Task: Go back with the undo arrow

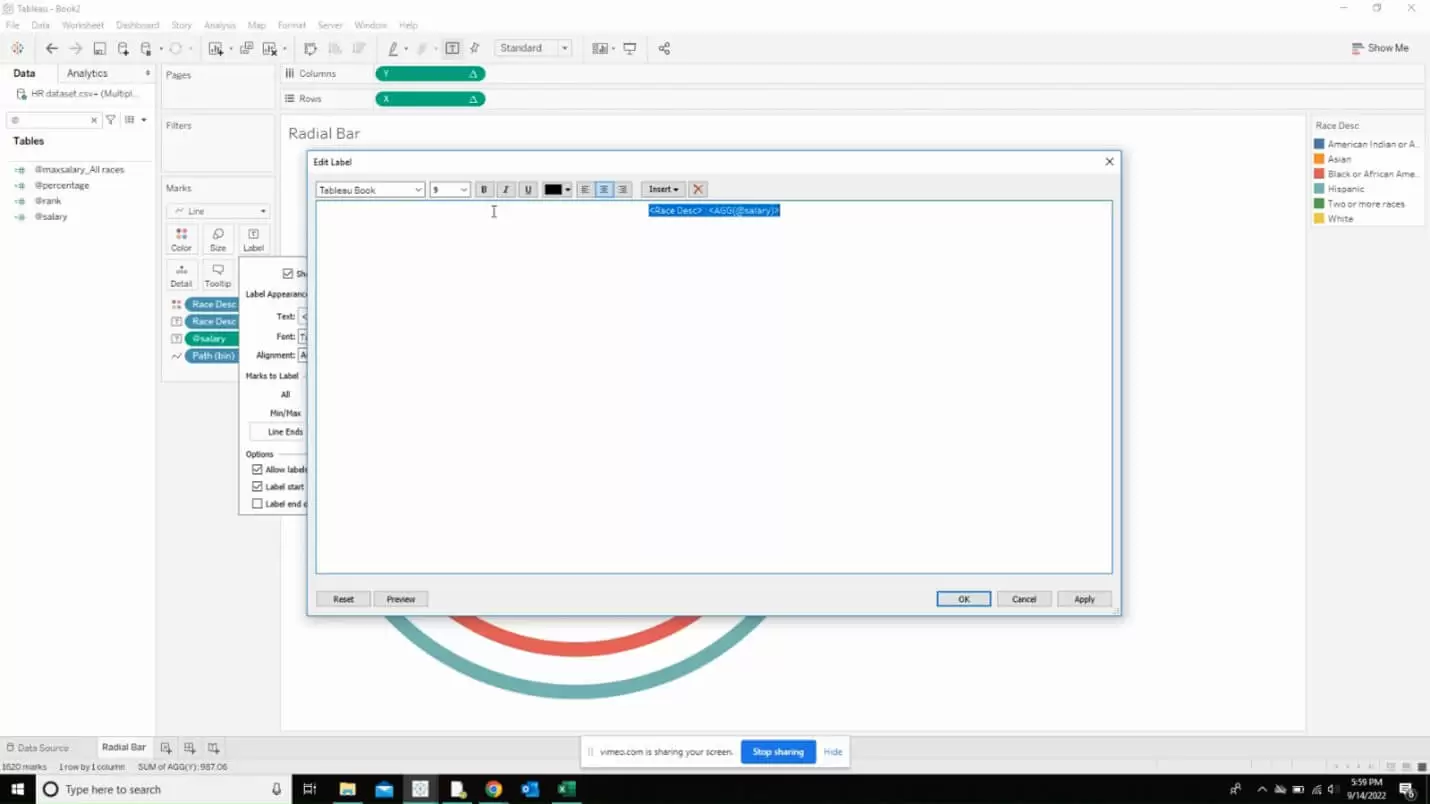Action: (52, 48)
